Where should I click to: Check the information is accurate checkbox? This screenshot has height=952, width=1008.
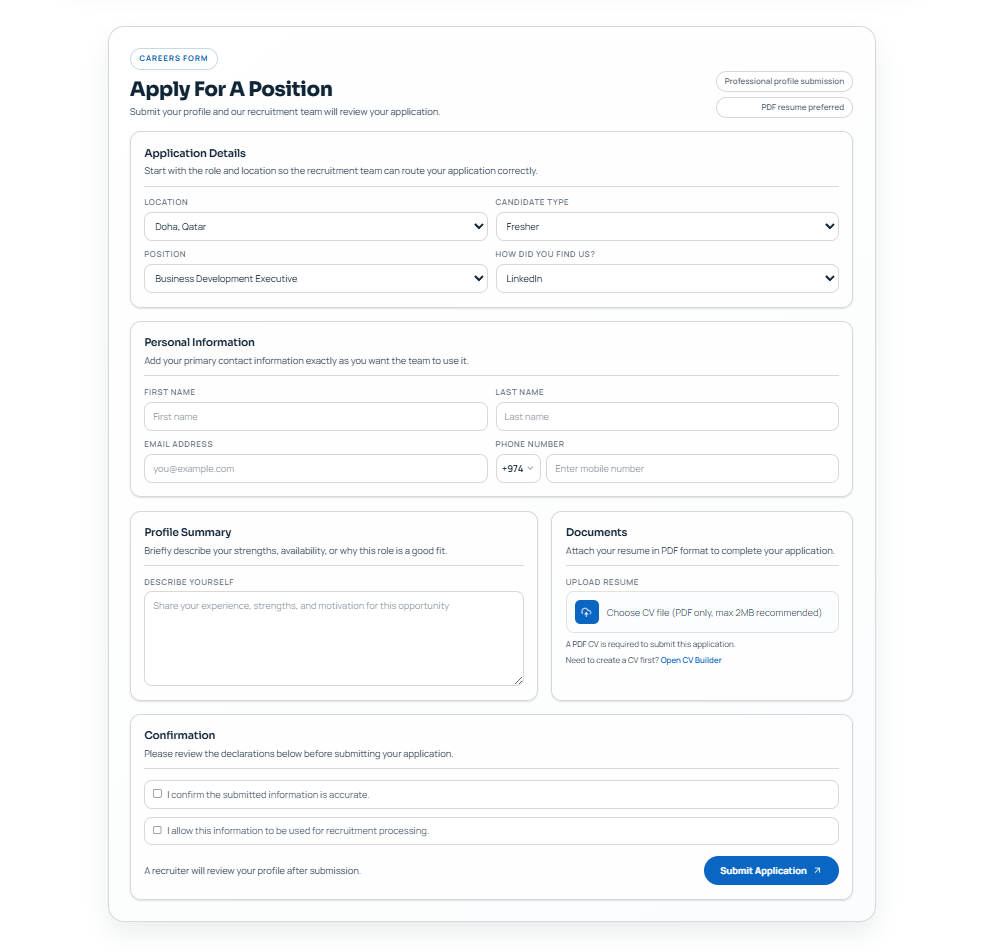(x=158, y=794)
